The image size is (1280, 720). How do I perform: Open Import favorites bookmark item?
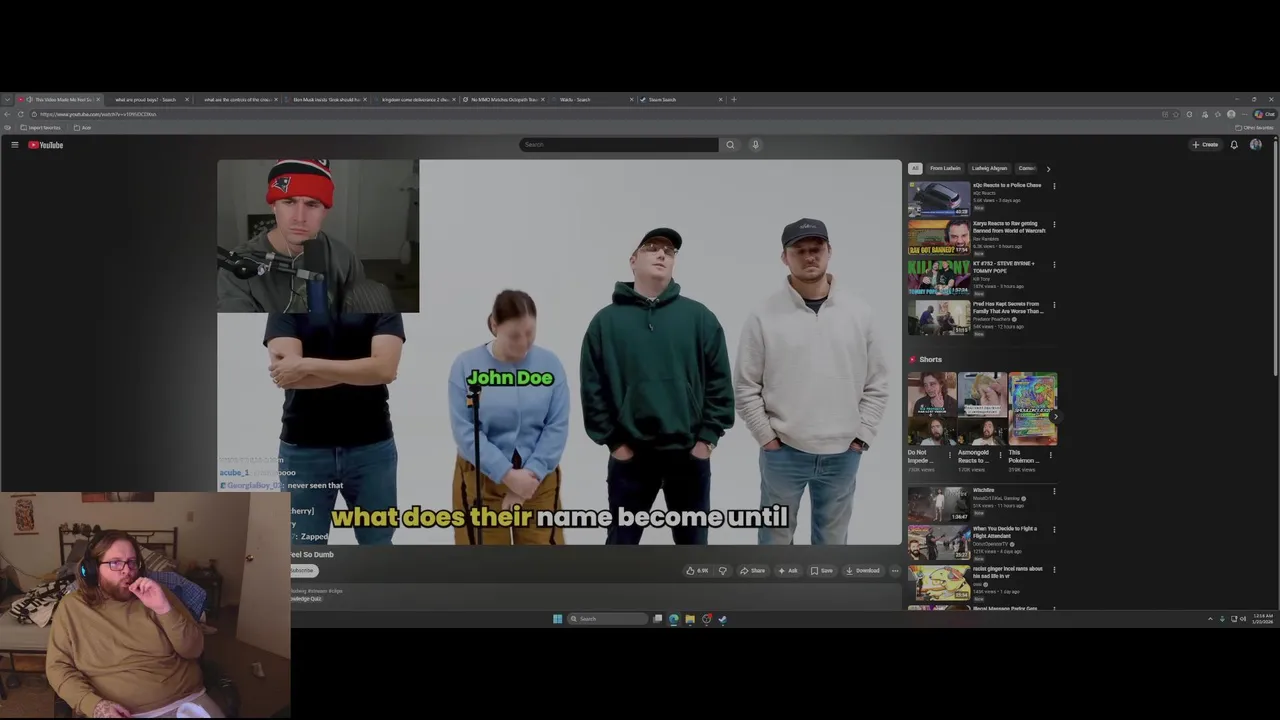pyautogui.click(x=40, y=128)
